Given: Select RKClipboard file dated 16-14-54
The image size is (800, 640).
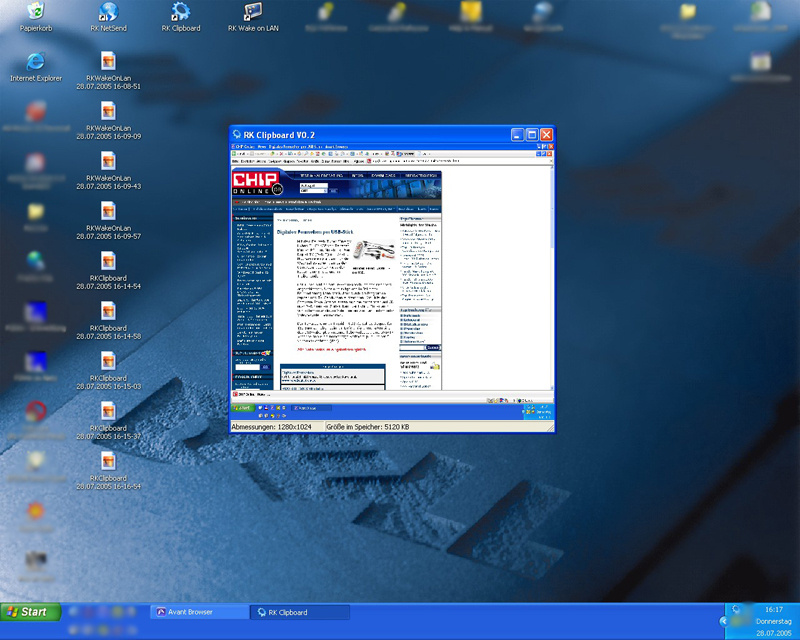Looking at the screenshot, I should (x=107, y=261).
